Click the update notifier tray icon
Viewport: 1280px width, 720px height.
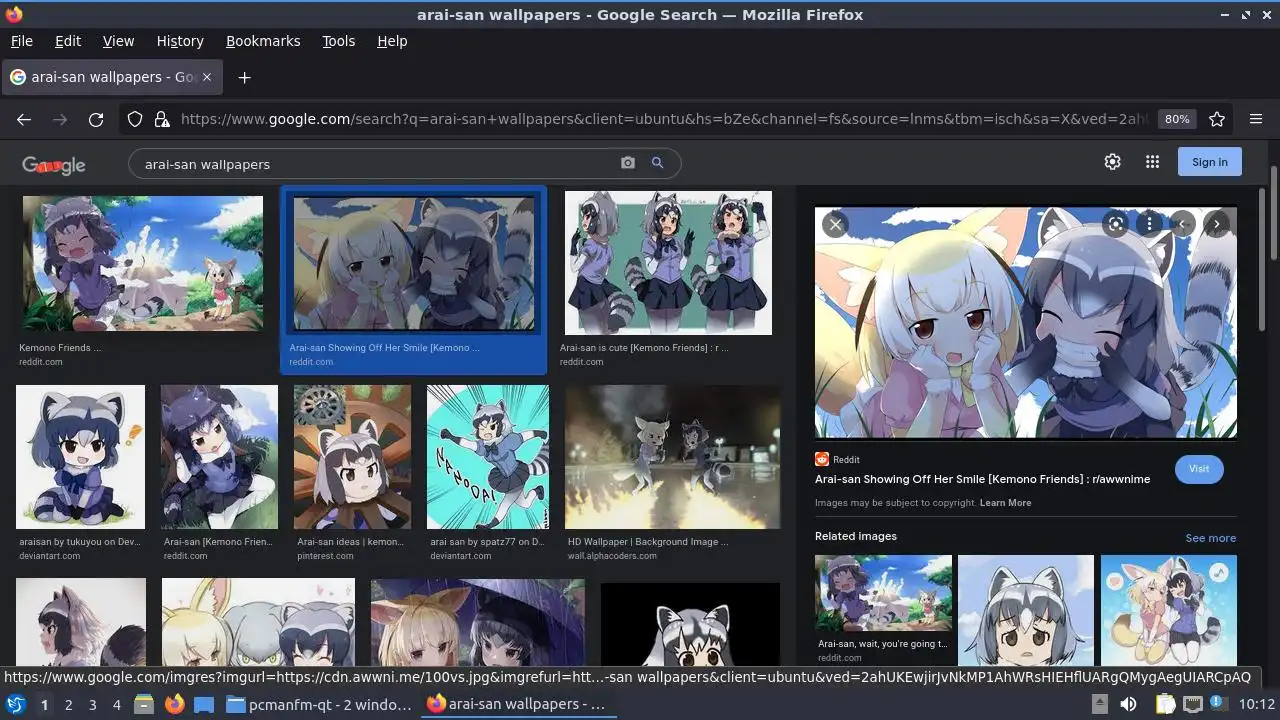pyautogui.click(x=1220, y=704)
